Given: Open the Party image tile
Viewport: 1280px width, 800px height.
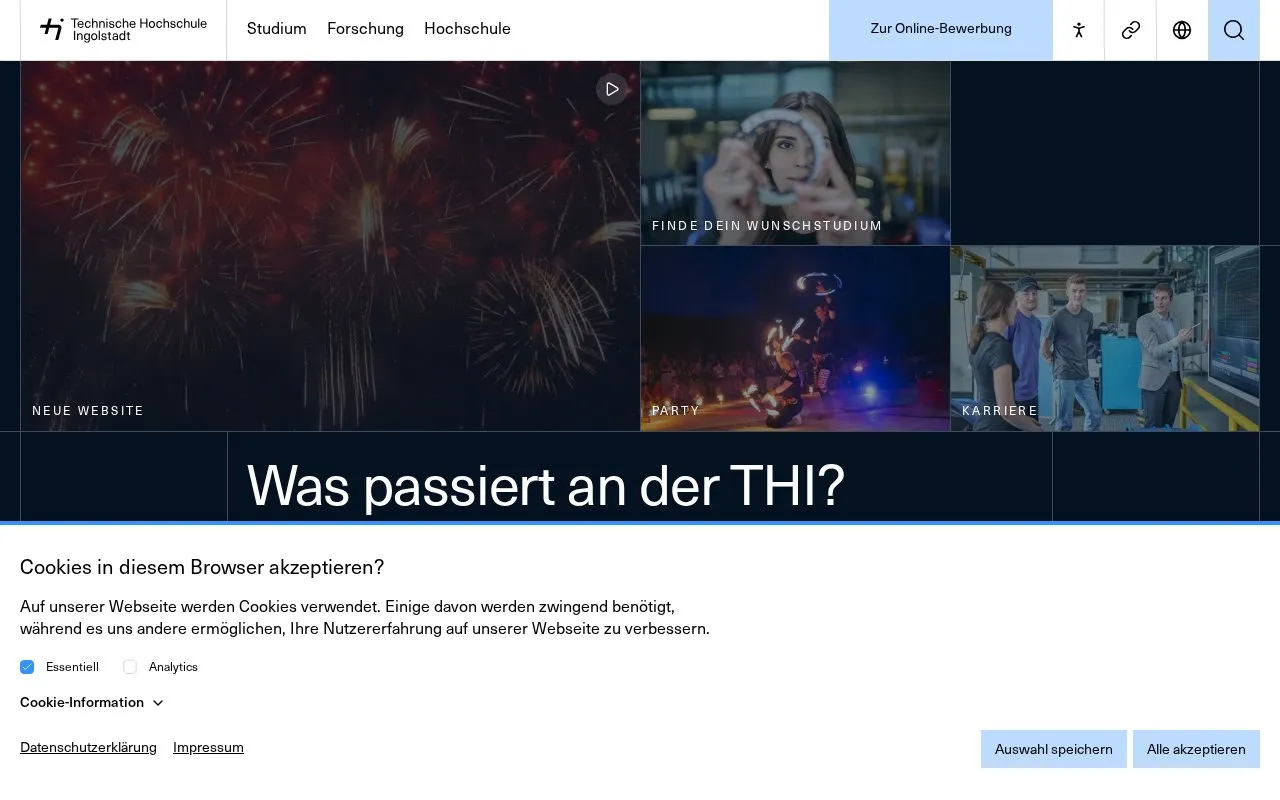Looking at the screenshot, I should [x=795, y=339].
